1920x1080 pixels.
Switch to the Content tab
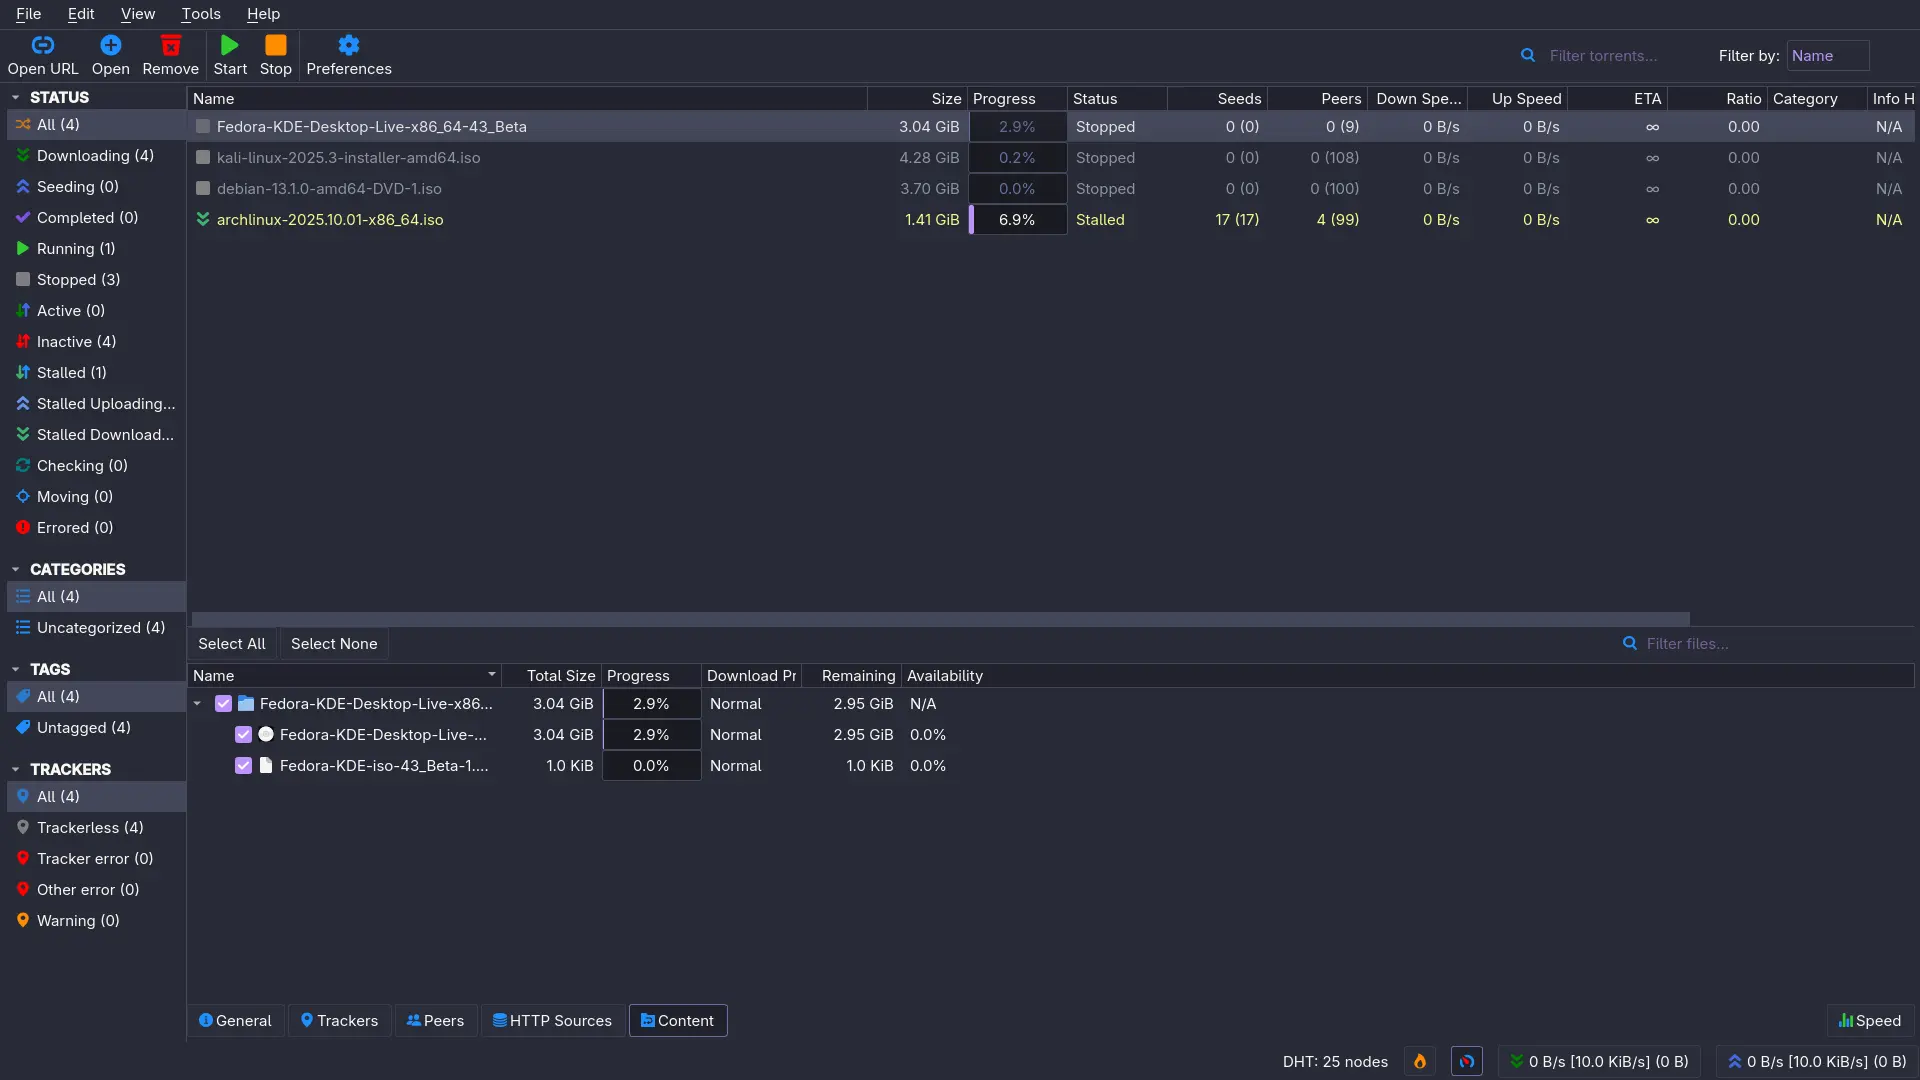678,1021
